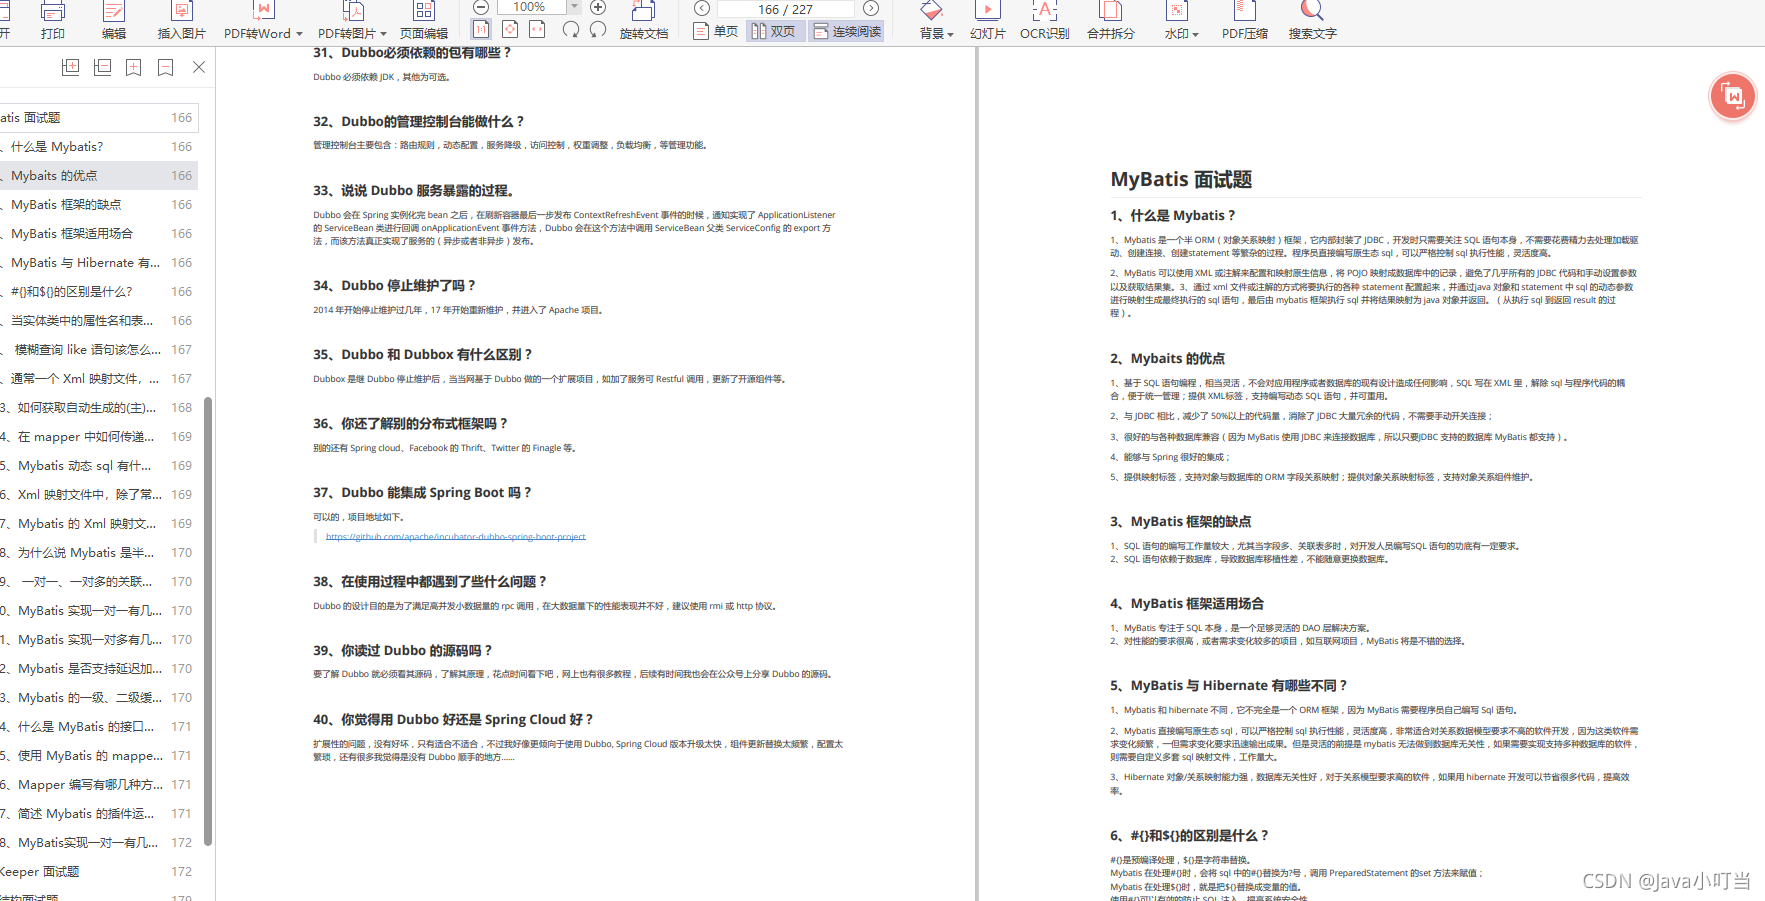
Task: Click the 背景 (Background) paint bucket icon
Action: pos(931,12)
